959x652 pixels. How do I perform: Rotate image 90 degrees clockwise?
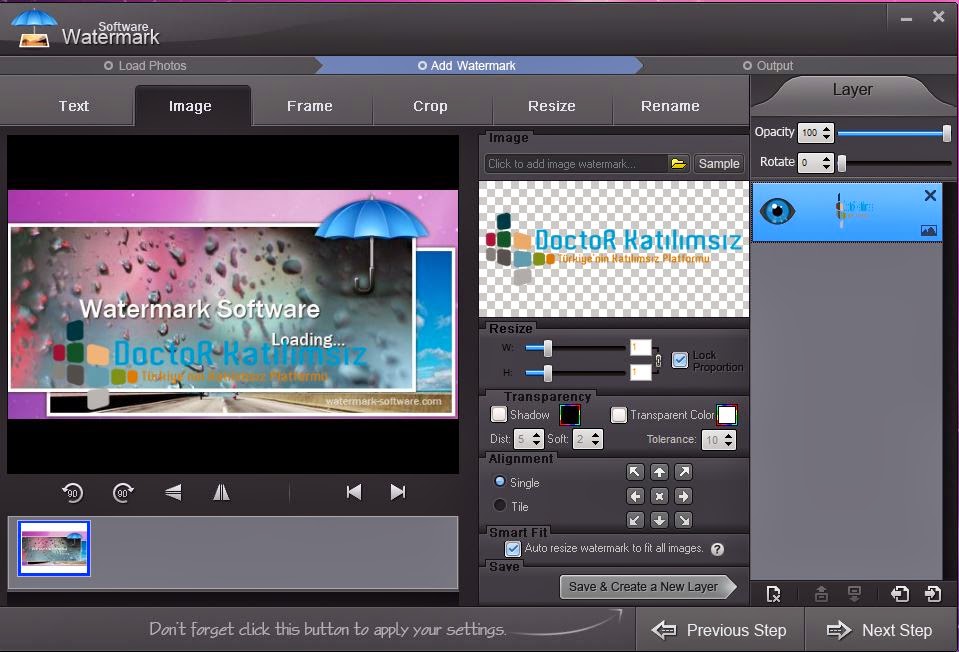[123, 492]
